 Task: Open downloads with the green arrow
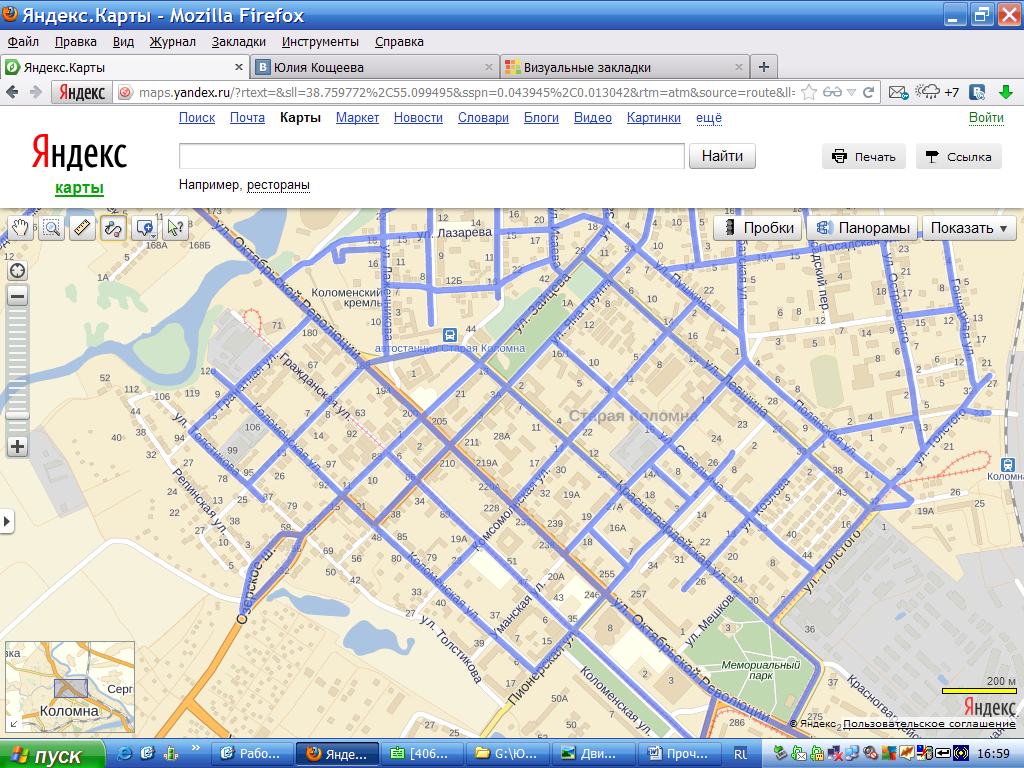(1006, 92)
